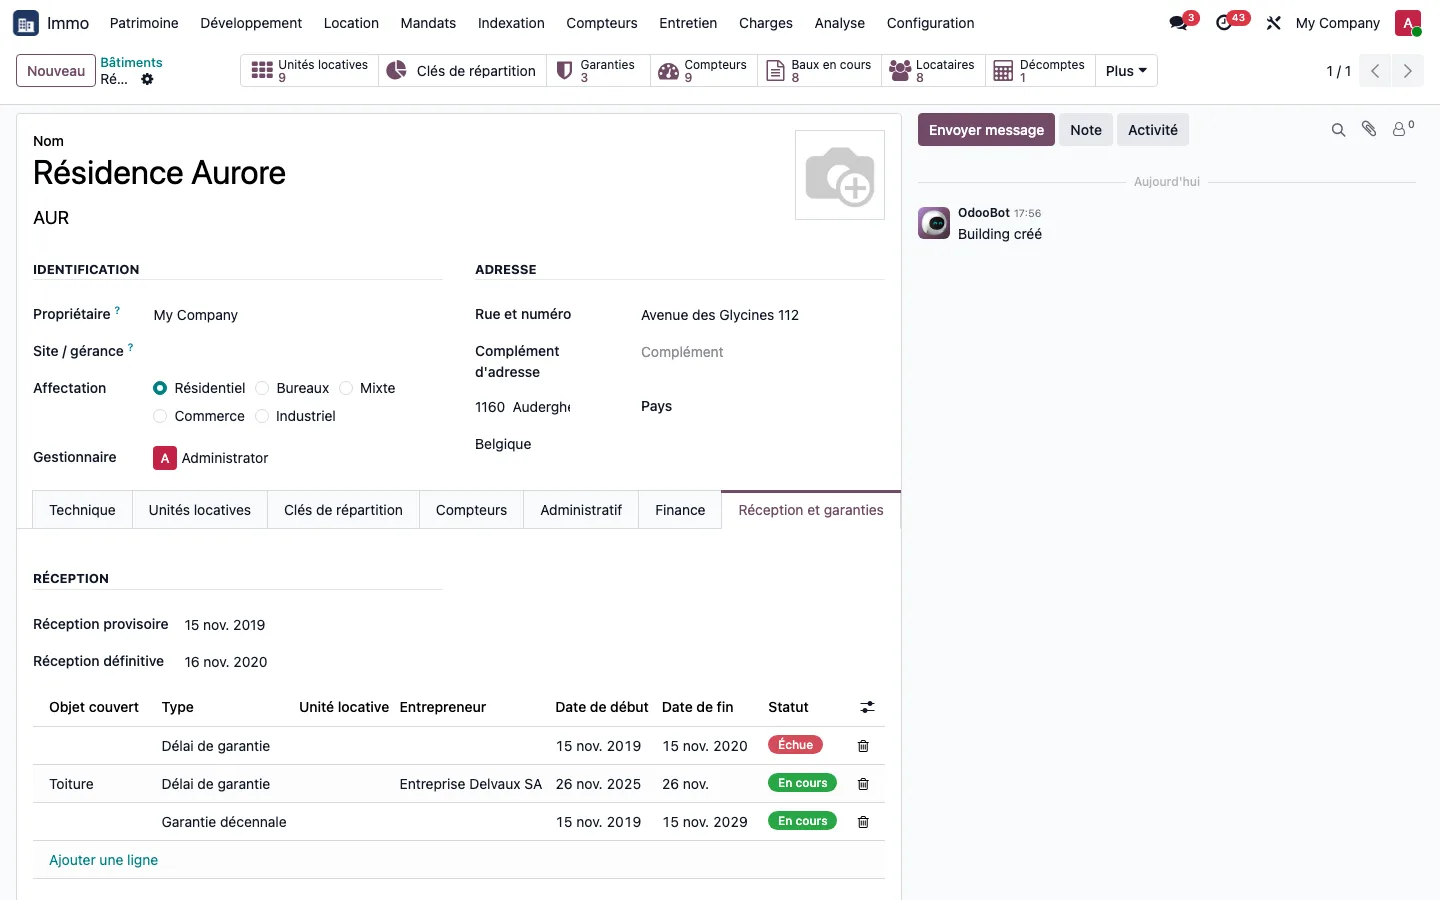Select the Résidentiel affectation
This screenshot has width=1440, height=900.
coord(160,388)
